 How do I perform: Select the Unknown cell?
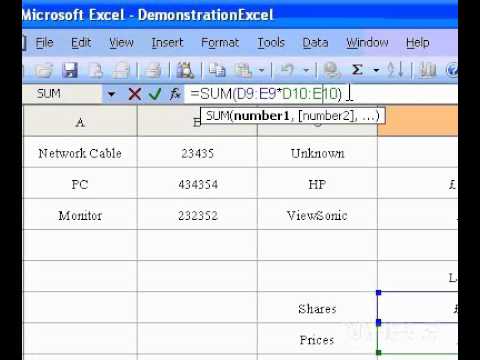click(317, 153)
